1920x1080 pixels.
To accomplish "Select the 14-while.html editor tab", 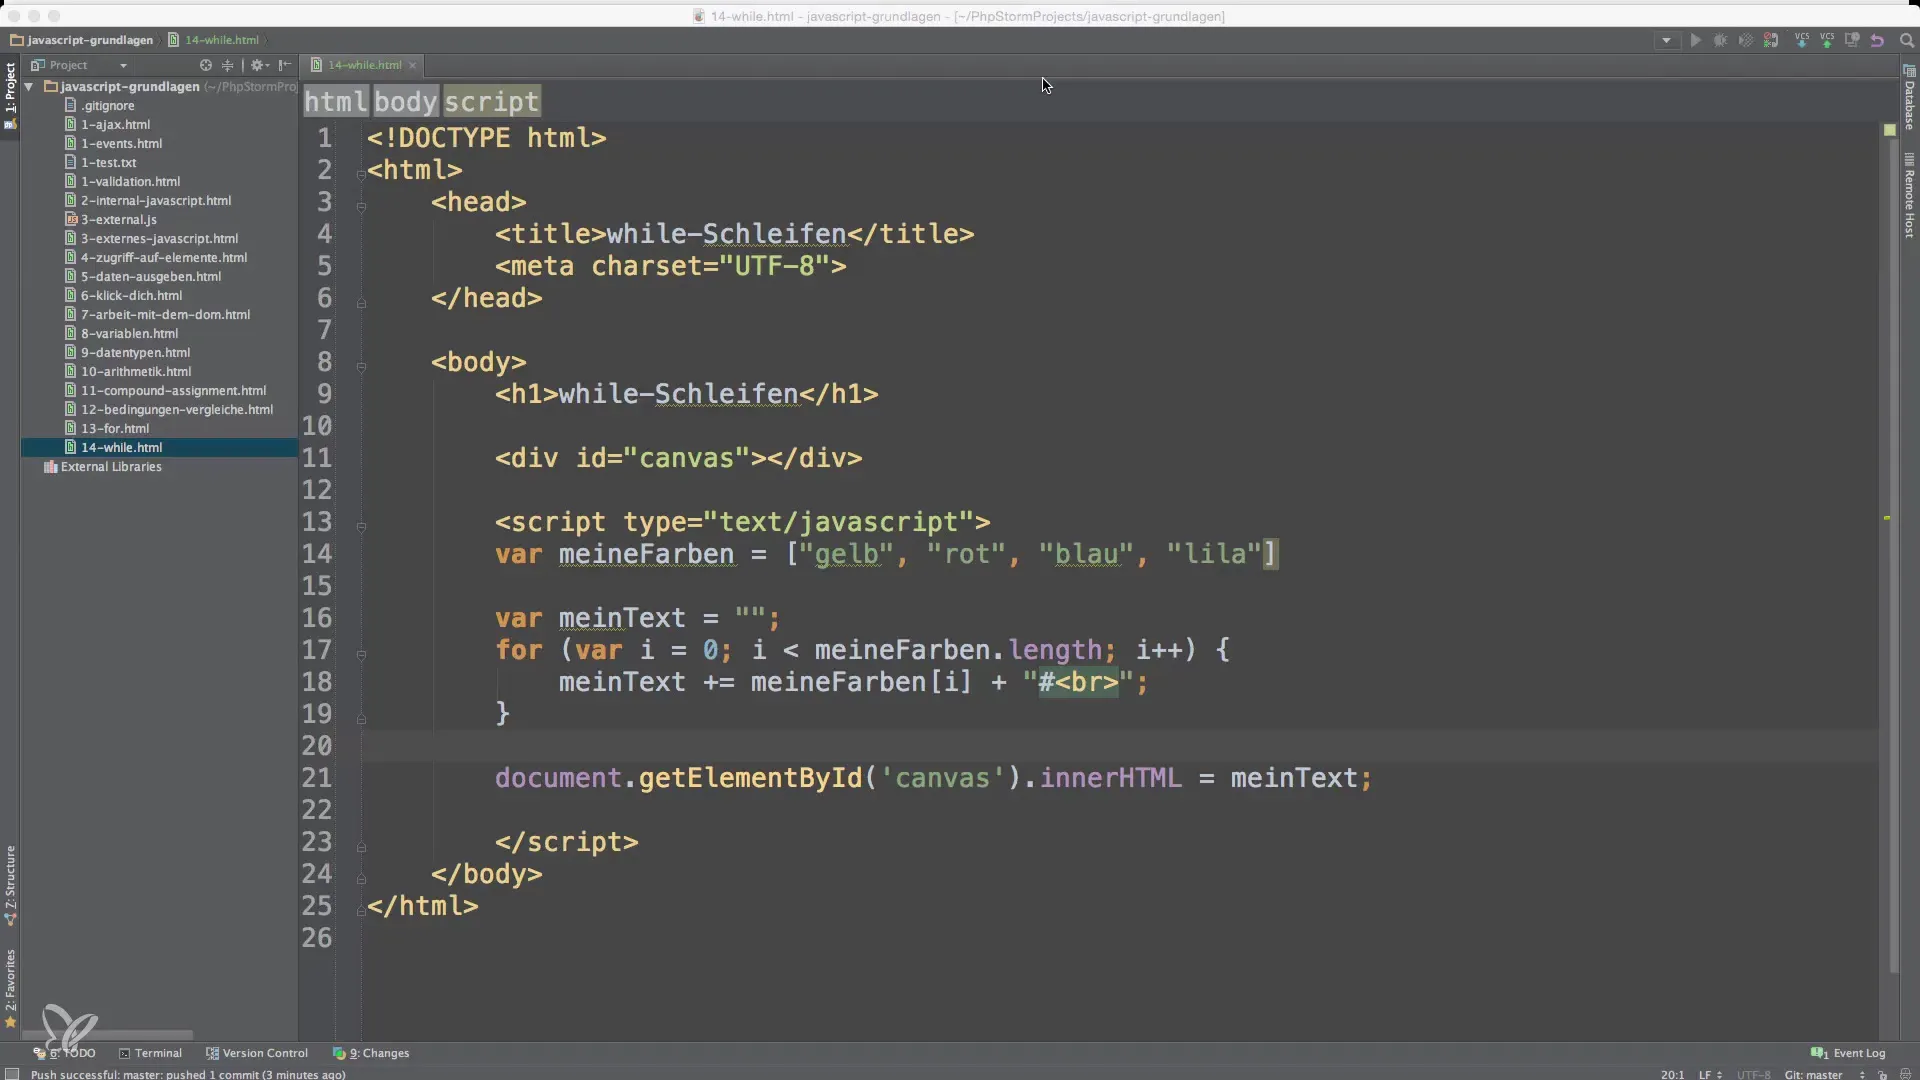I will [x=364, y=65].
